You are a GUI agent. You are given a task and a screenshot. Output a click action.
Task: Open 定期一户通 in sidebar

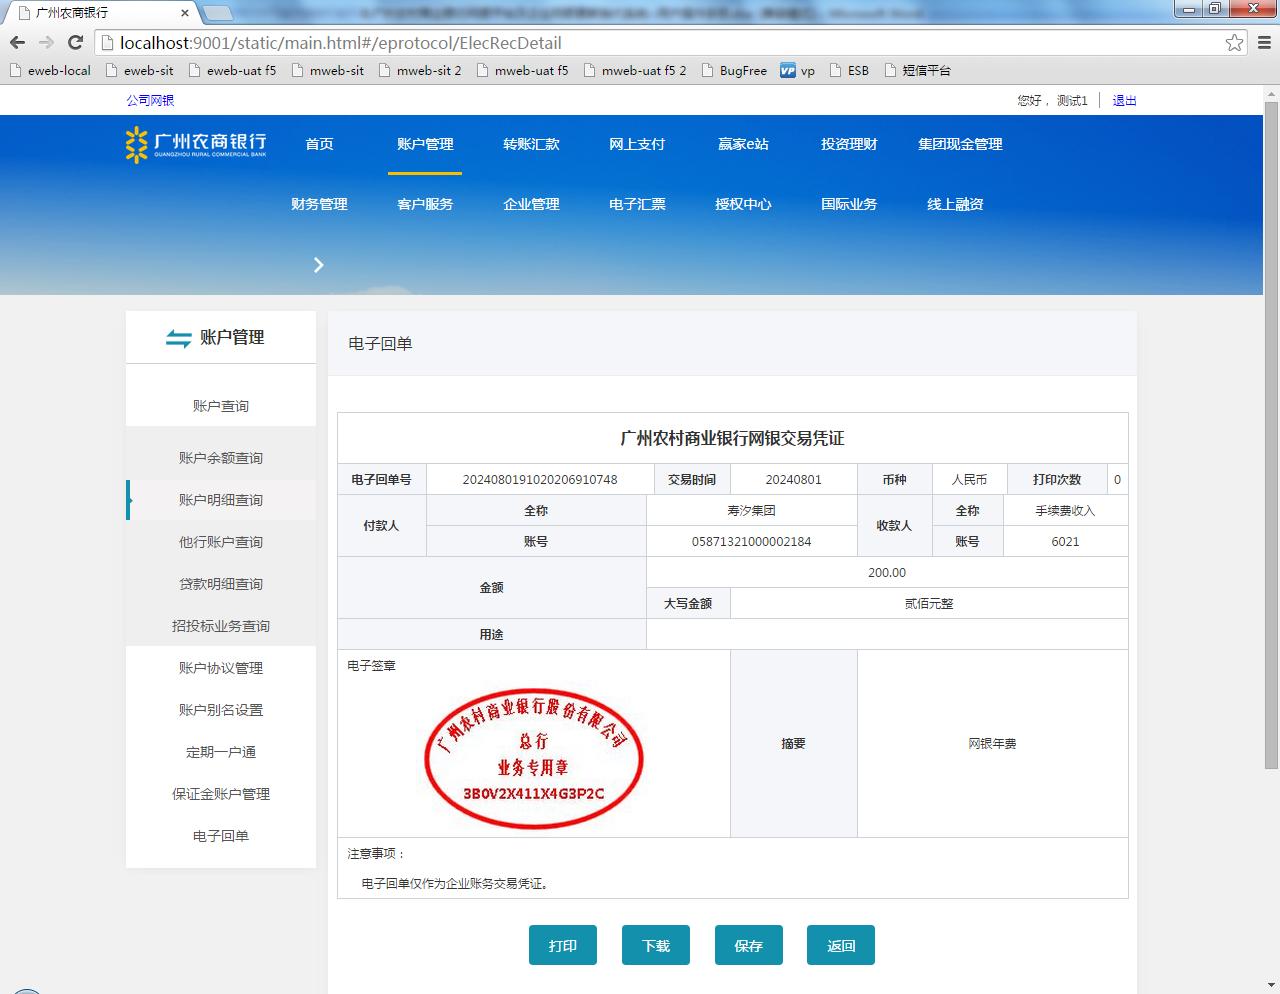(221, 752)
